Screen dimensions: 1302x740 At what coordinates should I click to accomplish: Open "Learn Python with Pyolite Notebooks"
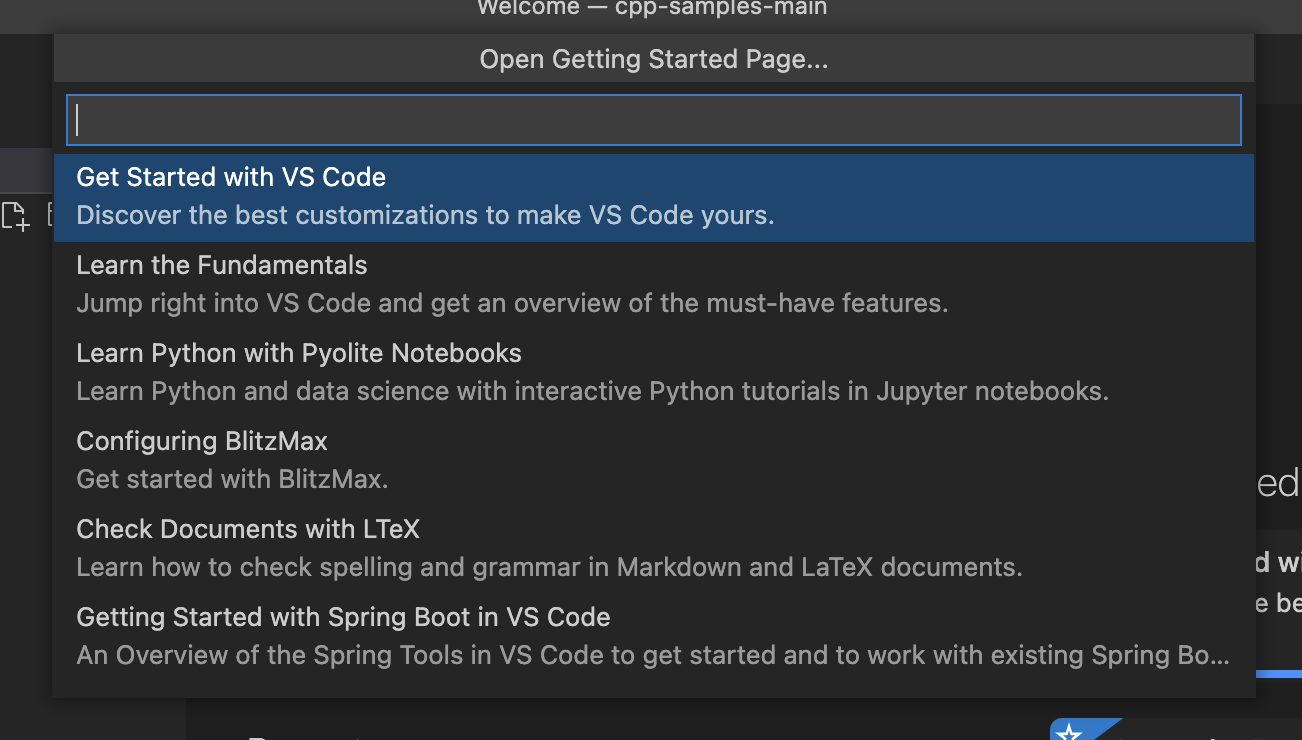point(298,353)
